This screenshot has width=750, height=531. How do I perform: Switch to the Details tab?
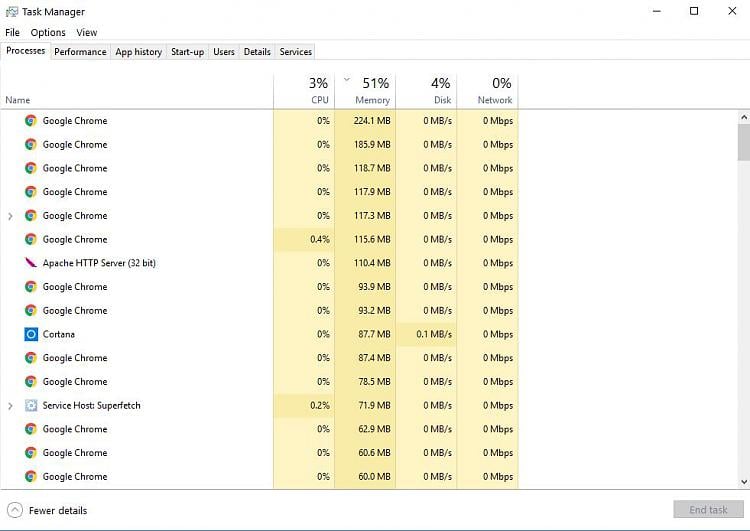coord(257,52)
